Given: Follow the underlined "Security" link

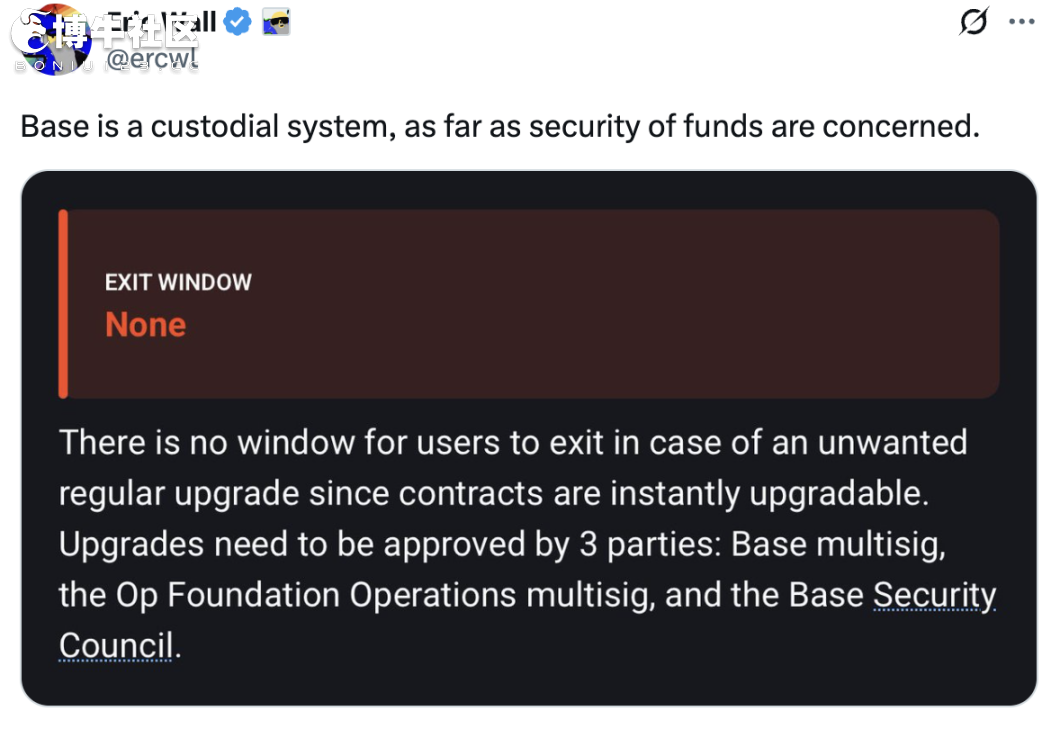Looking at the screenshot, I should pos(934,595).
